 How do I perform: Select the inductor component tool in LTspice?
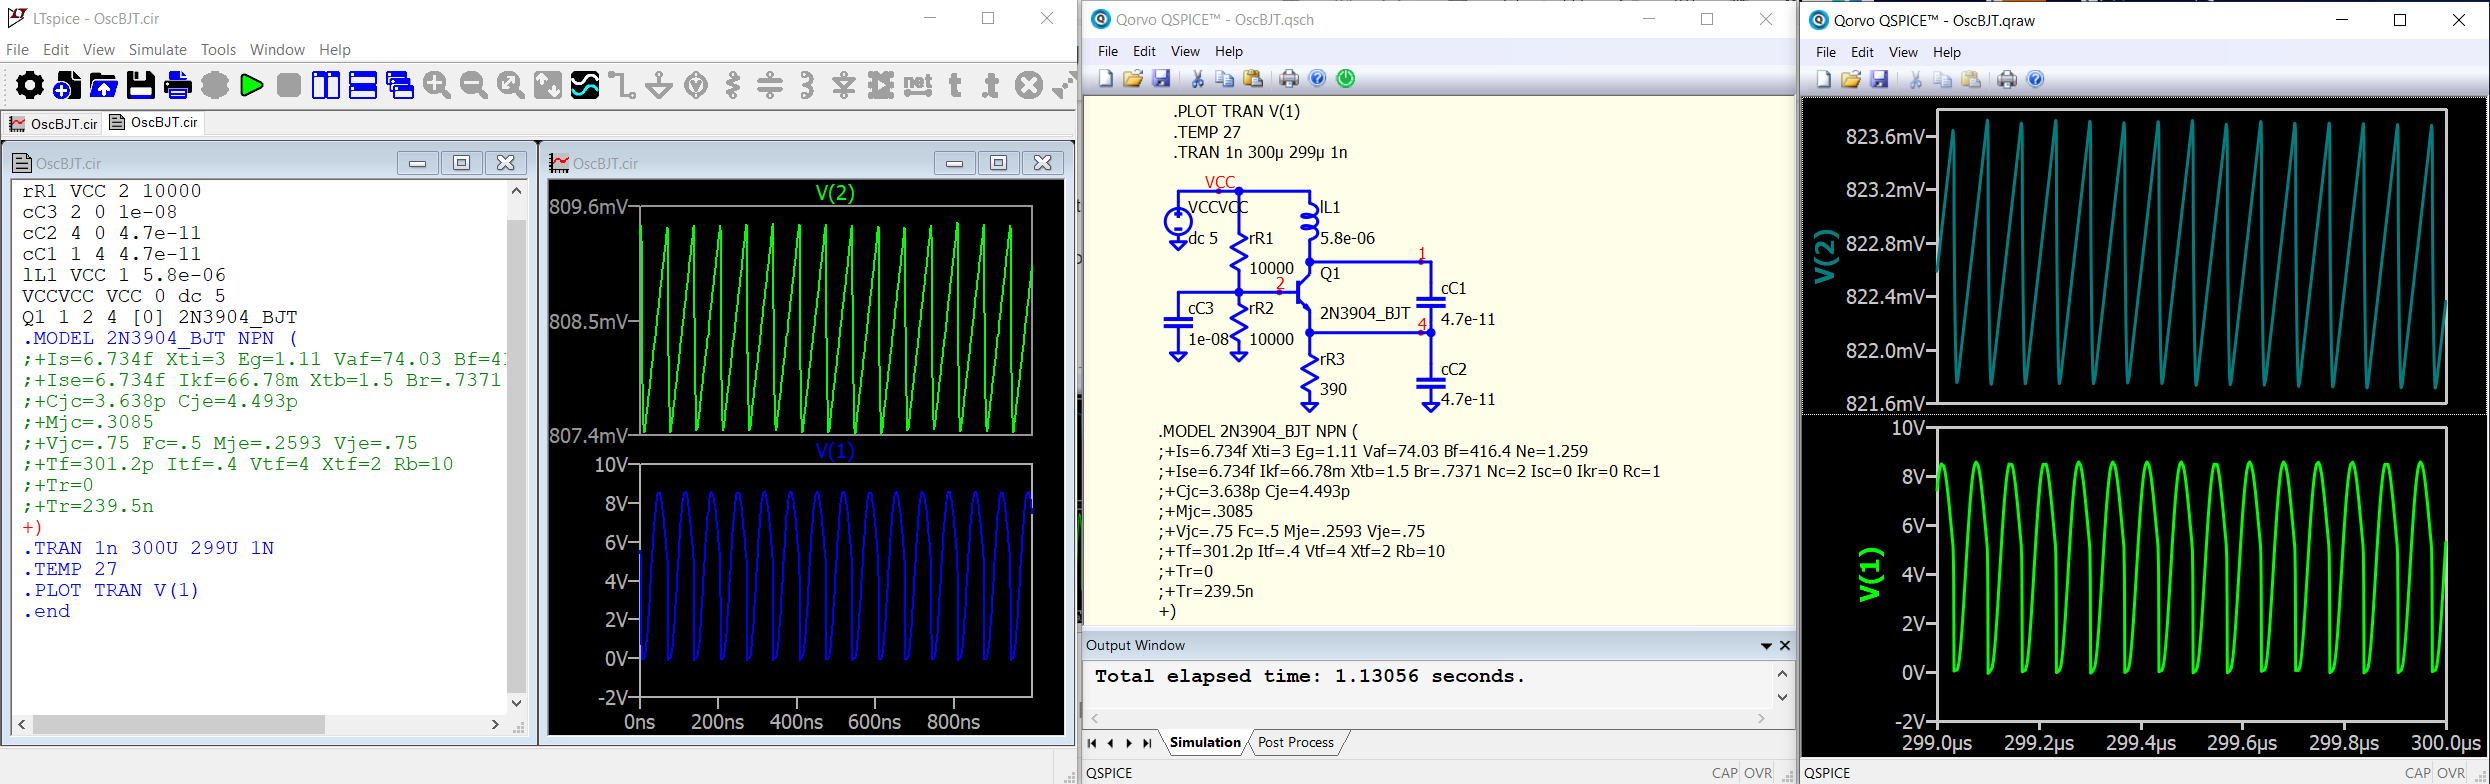807,86
